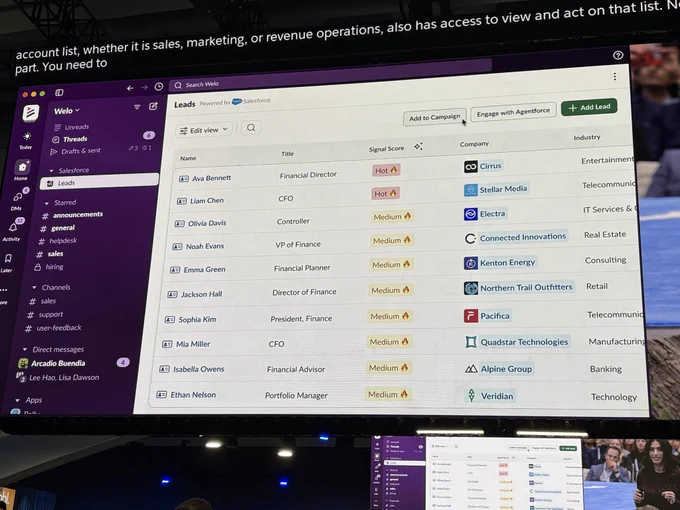Click the Add Lead button
This screenshot has width=680, height=510.
pos(589,107)
